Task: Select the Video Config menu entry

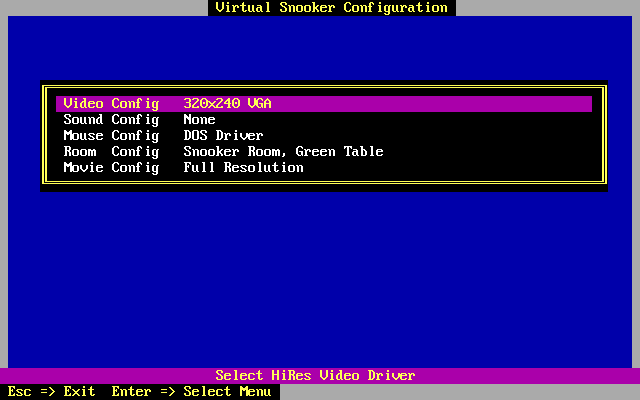Action: [x=111, y=104]
